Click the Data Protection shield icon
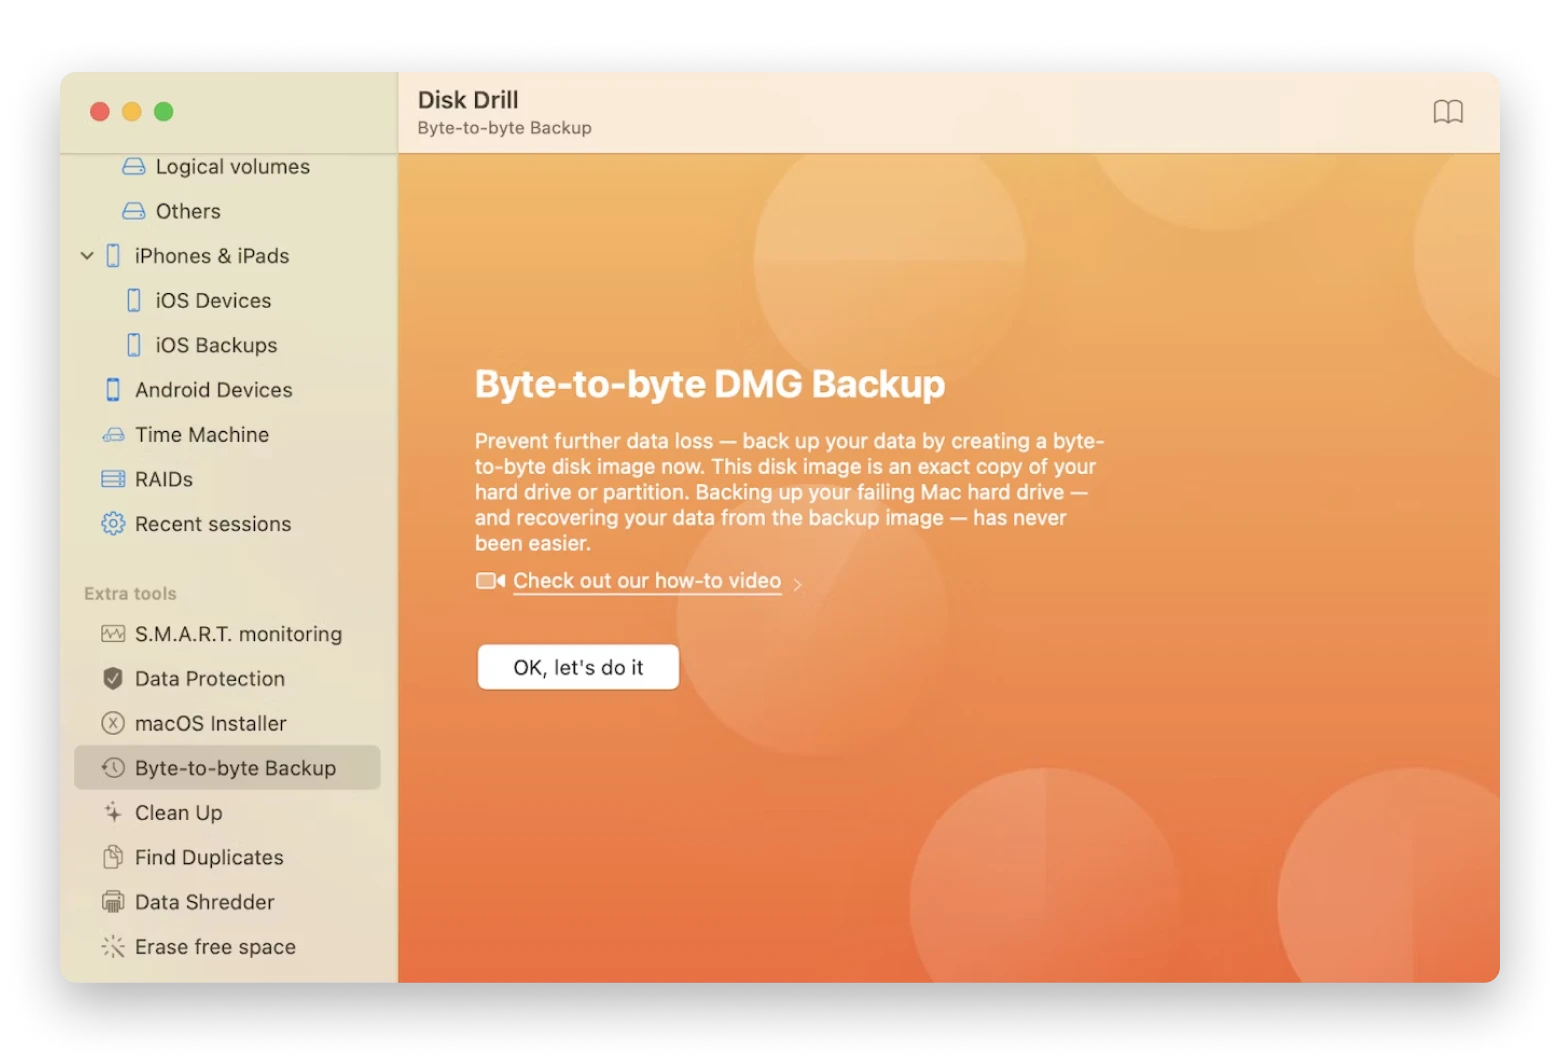The height and width of the screenshot is (1064, 1560). pos(113,679)
